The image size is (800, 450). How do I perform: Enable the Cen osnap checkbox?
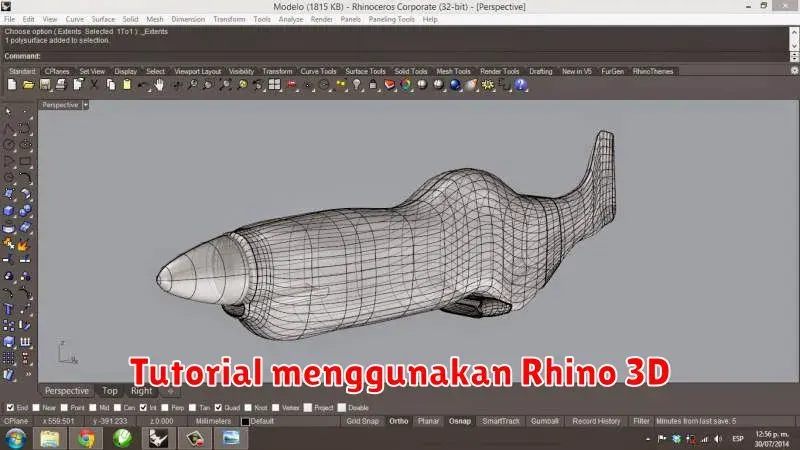(117, 408)
